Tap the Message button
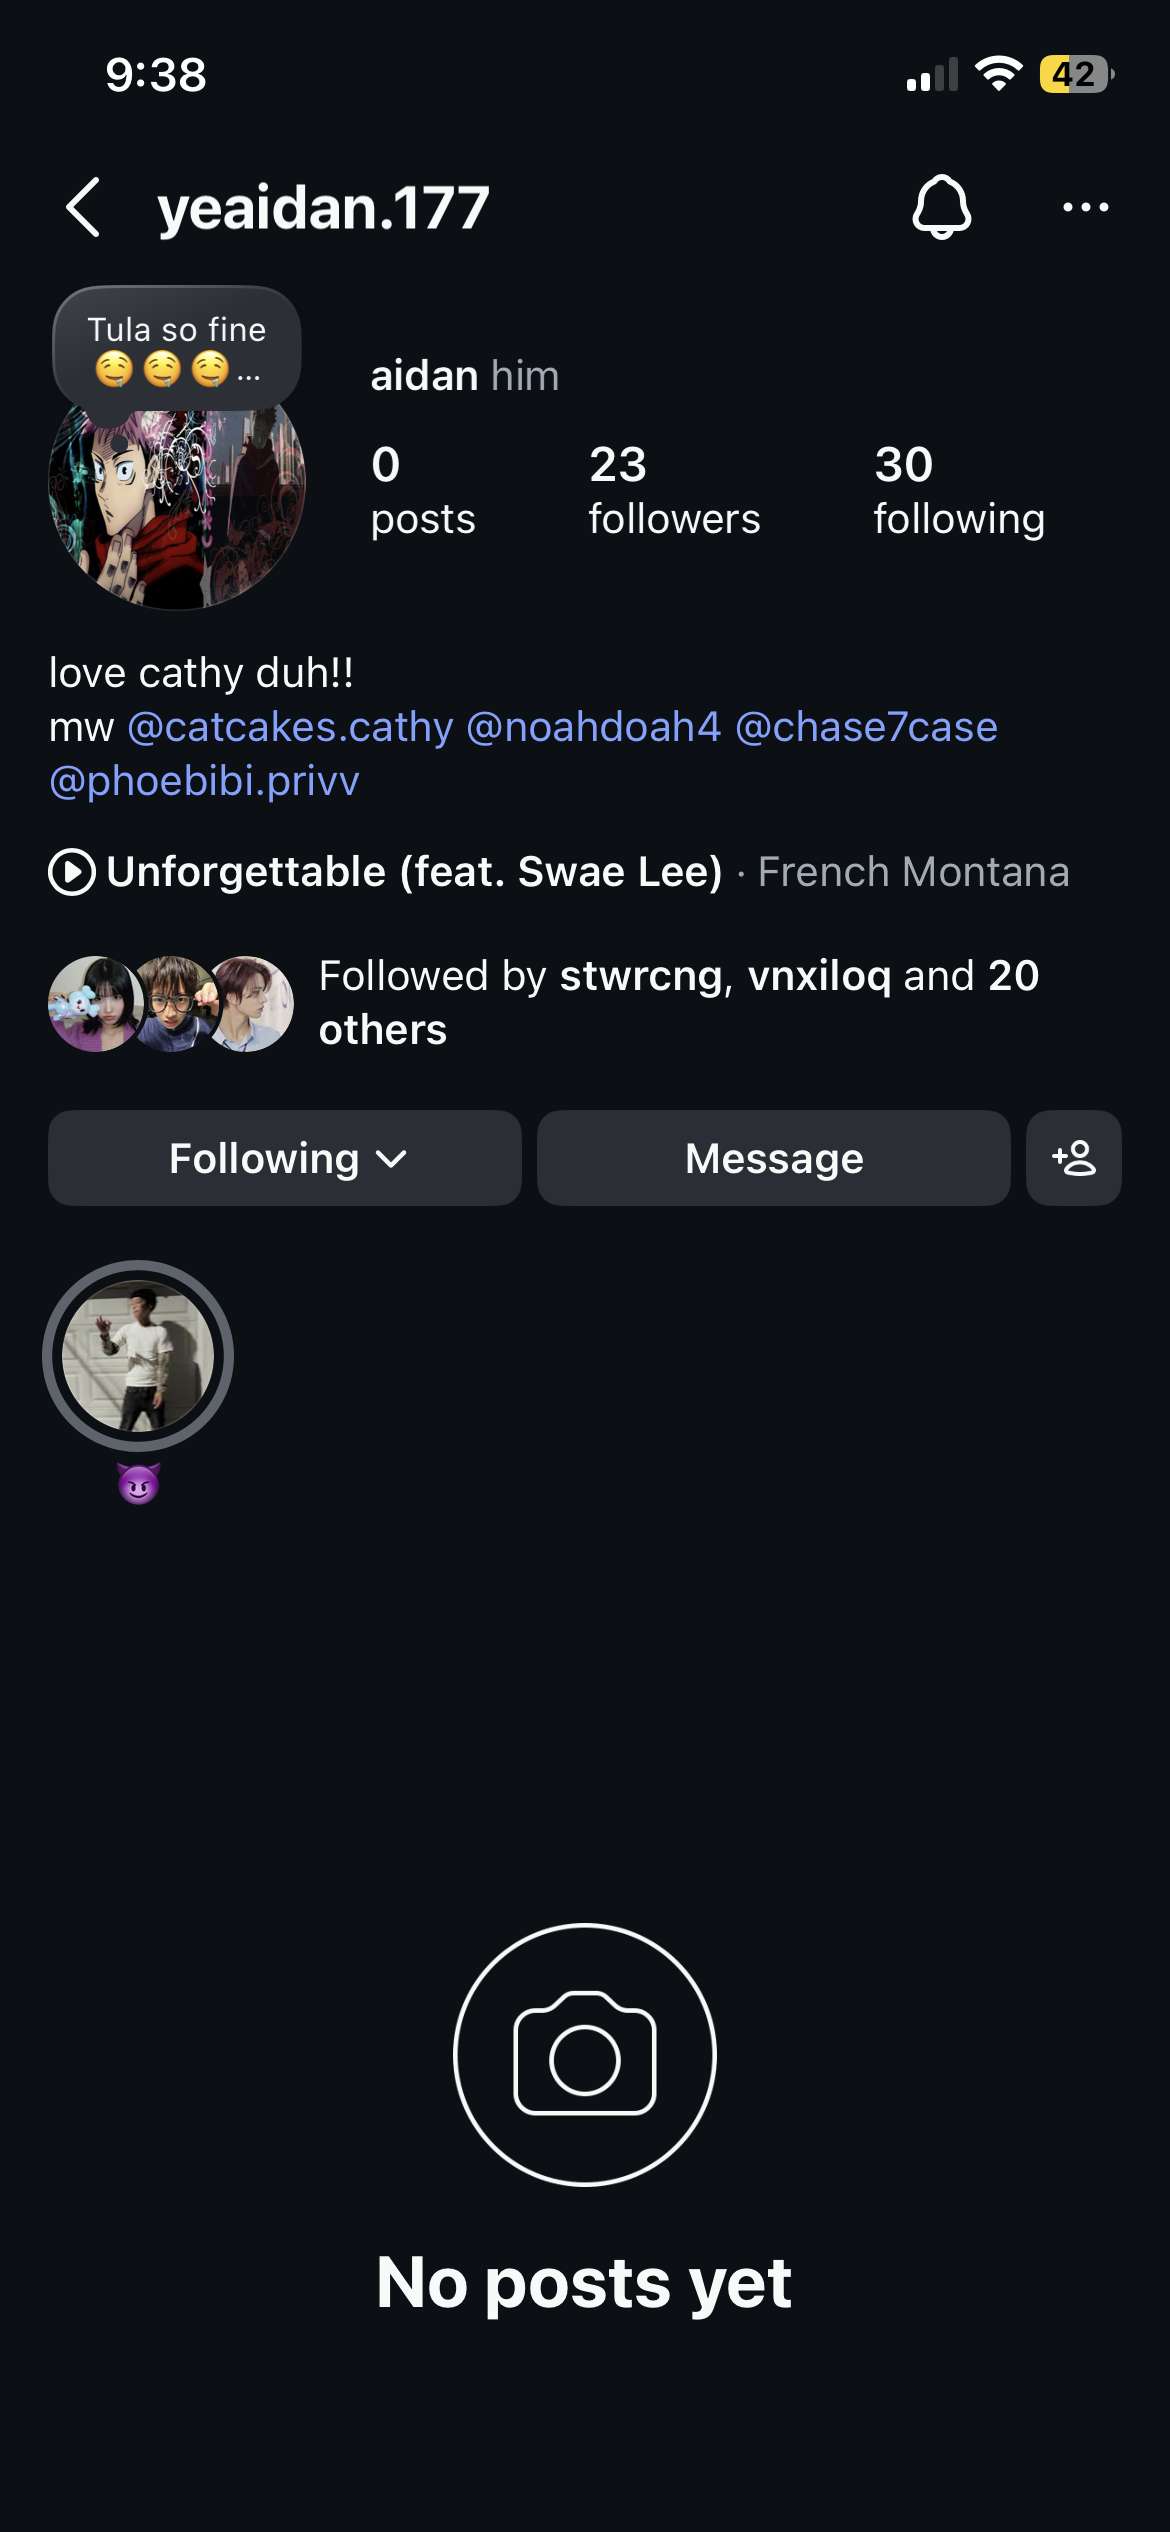The image size is (1170, 2532). 774,1158
